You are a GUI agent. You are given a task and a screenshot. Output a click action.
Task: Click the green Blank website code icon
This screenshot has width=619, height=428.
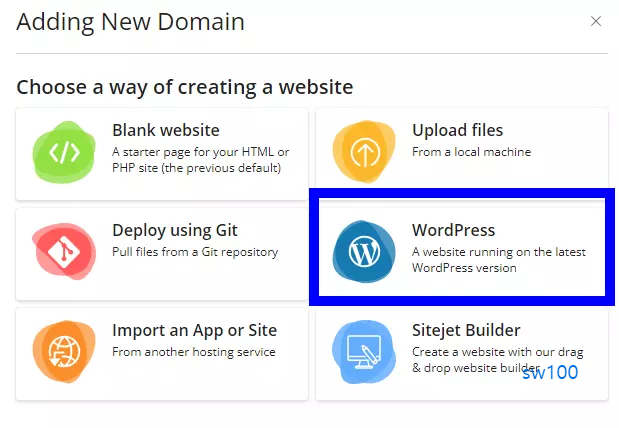[x=64, y=152]
